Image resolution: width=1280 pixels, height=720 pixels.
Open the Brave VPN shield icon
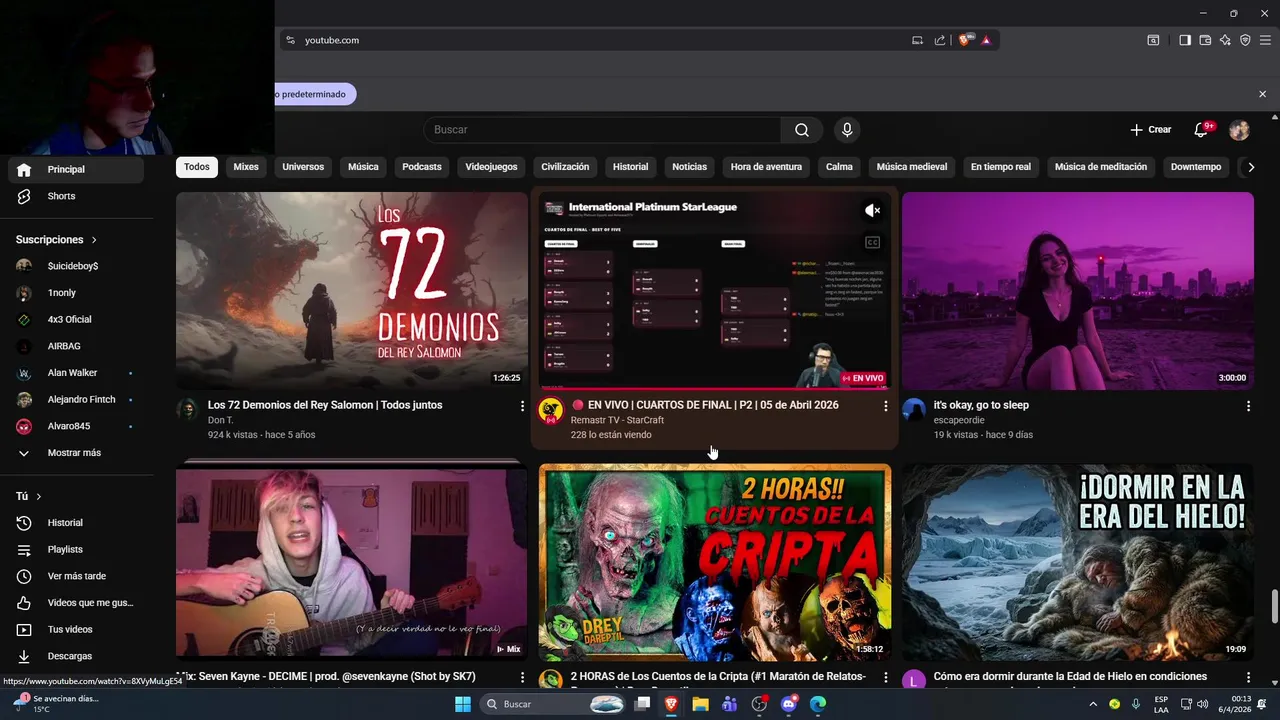click(1245, 40)
